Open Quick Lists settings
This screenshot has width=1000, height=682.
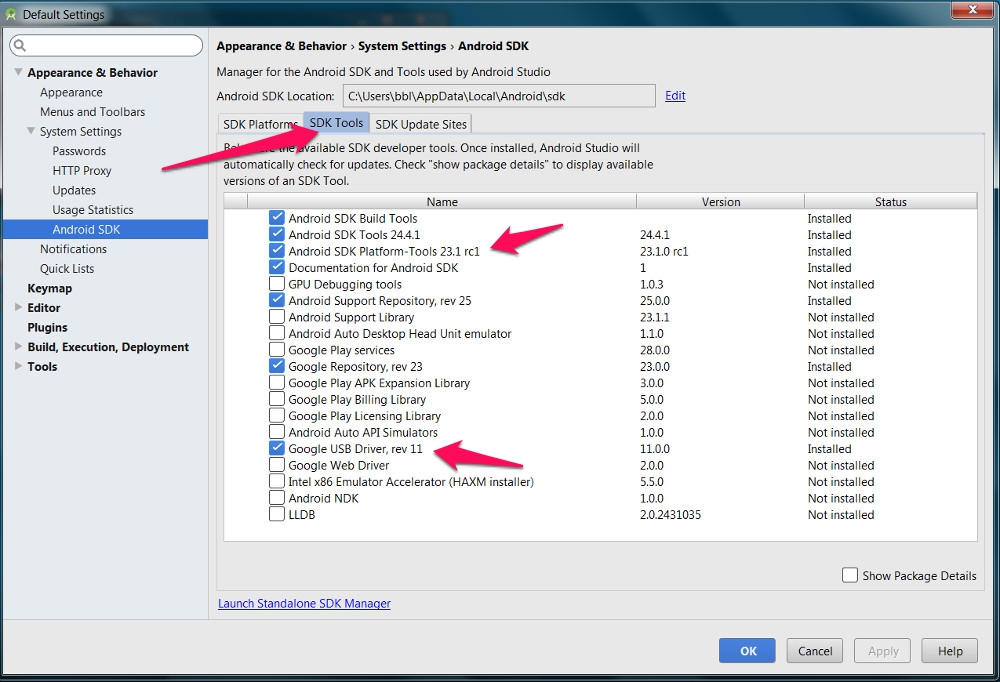(67, 269)
